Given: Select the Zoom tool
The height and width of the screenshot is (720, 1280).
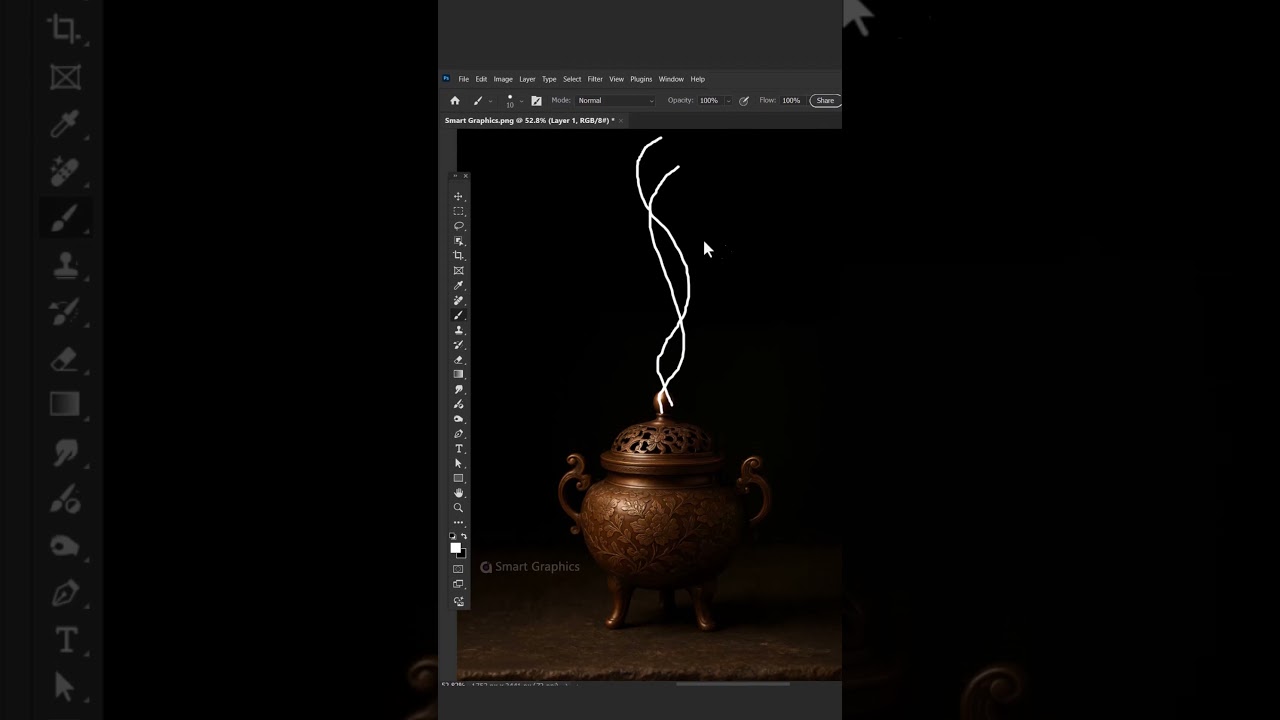Looking at the screenshot, I should point(459,508).
